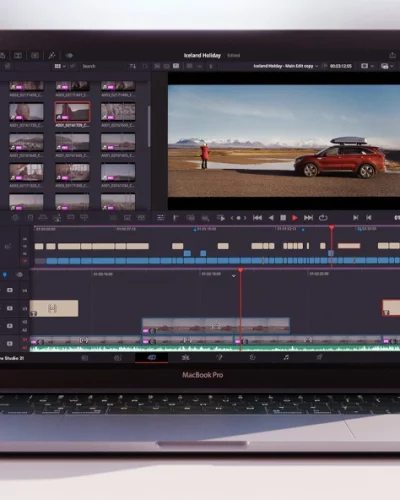Image resolution: width=400 pixels, height=500 pixels.
Task: Go to next clip marker button
Action: [356, 218]
